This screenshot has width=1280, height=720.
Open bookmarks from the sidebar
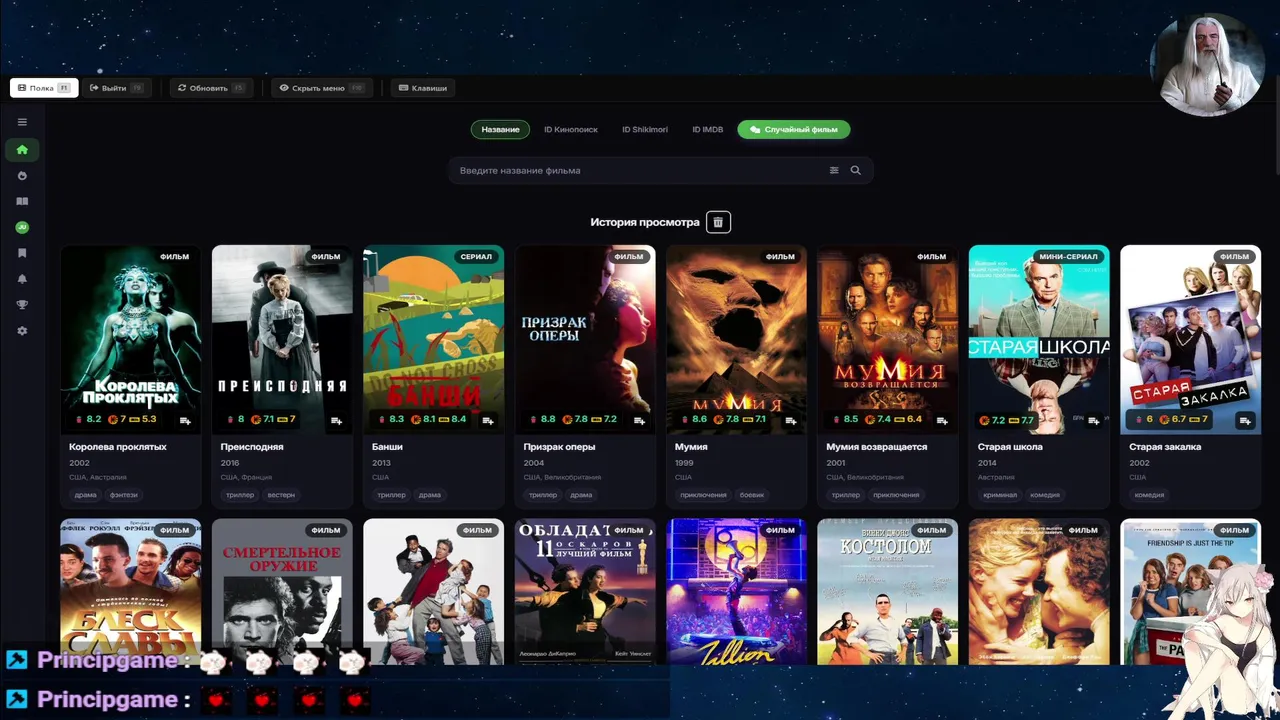pyautogui.click(x=22, y=253)
